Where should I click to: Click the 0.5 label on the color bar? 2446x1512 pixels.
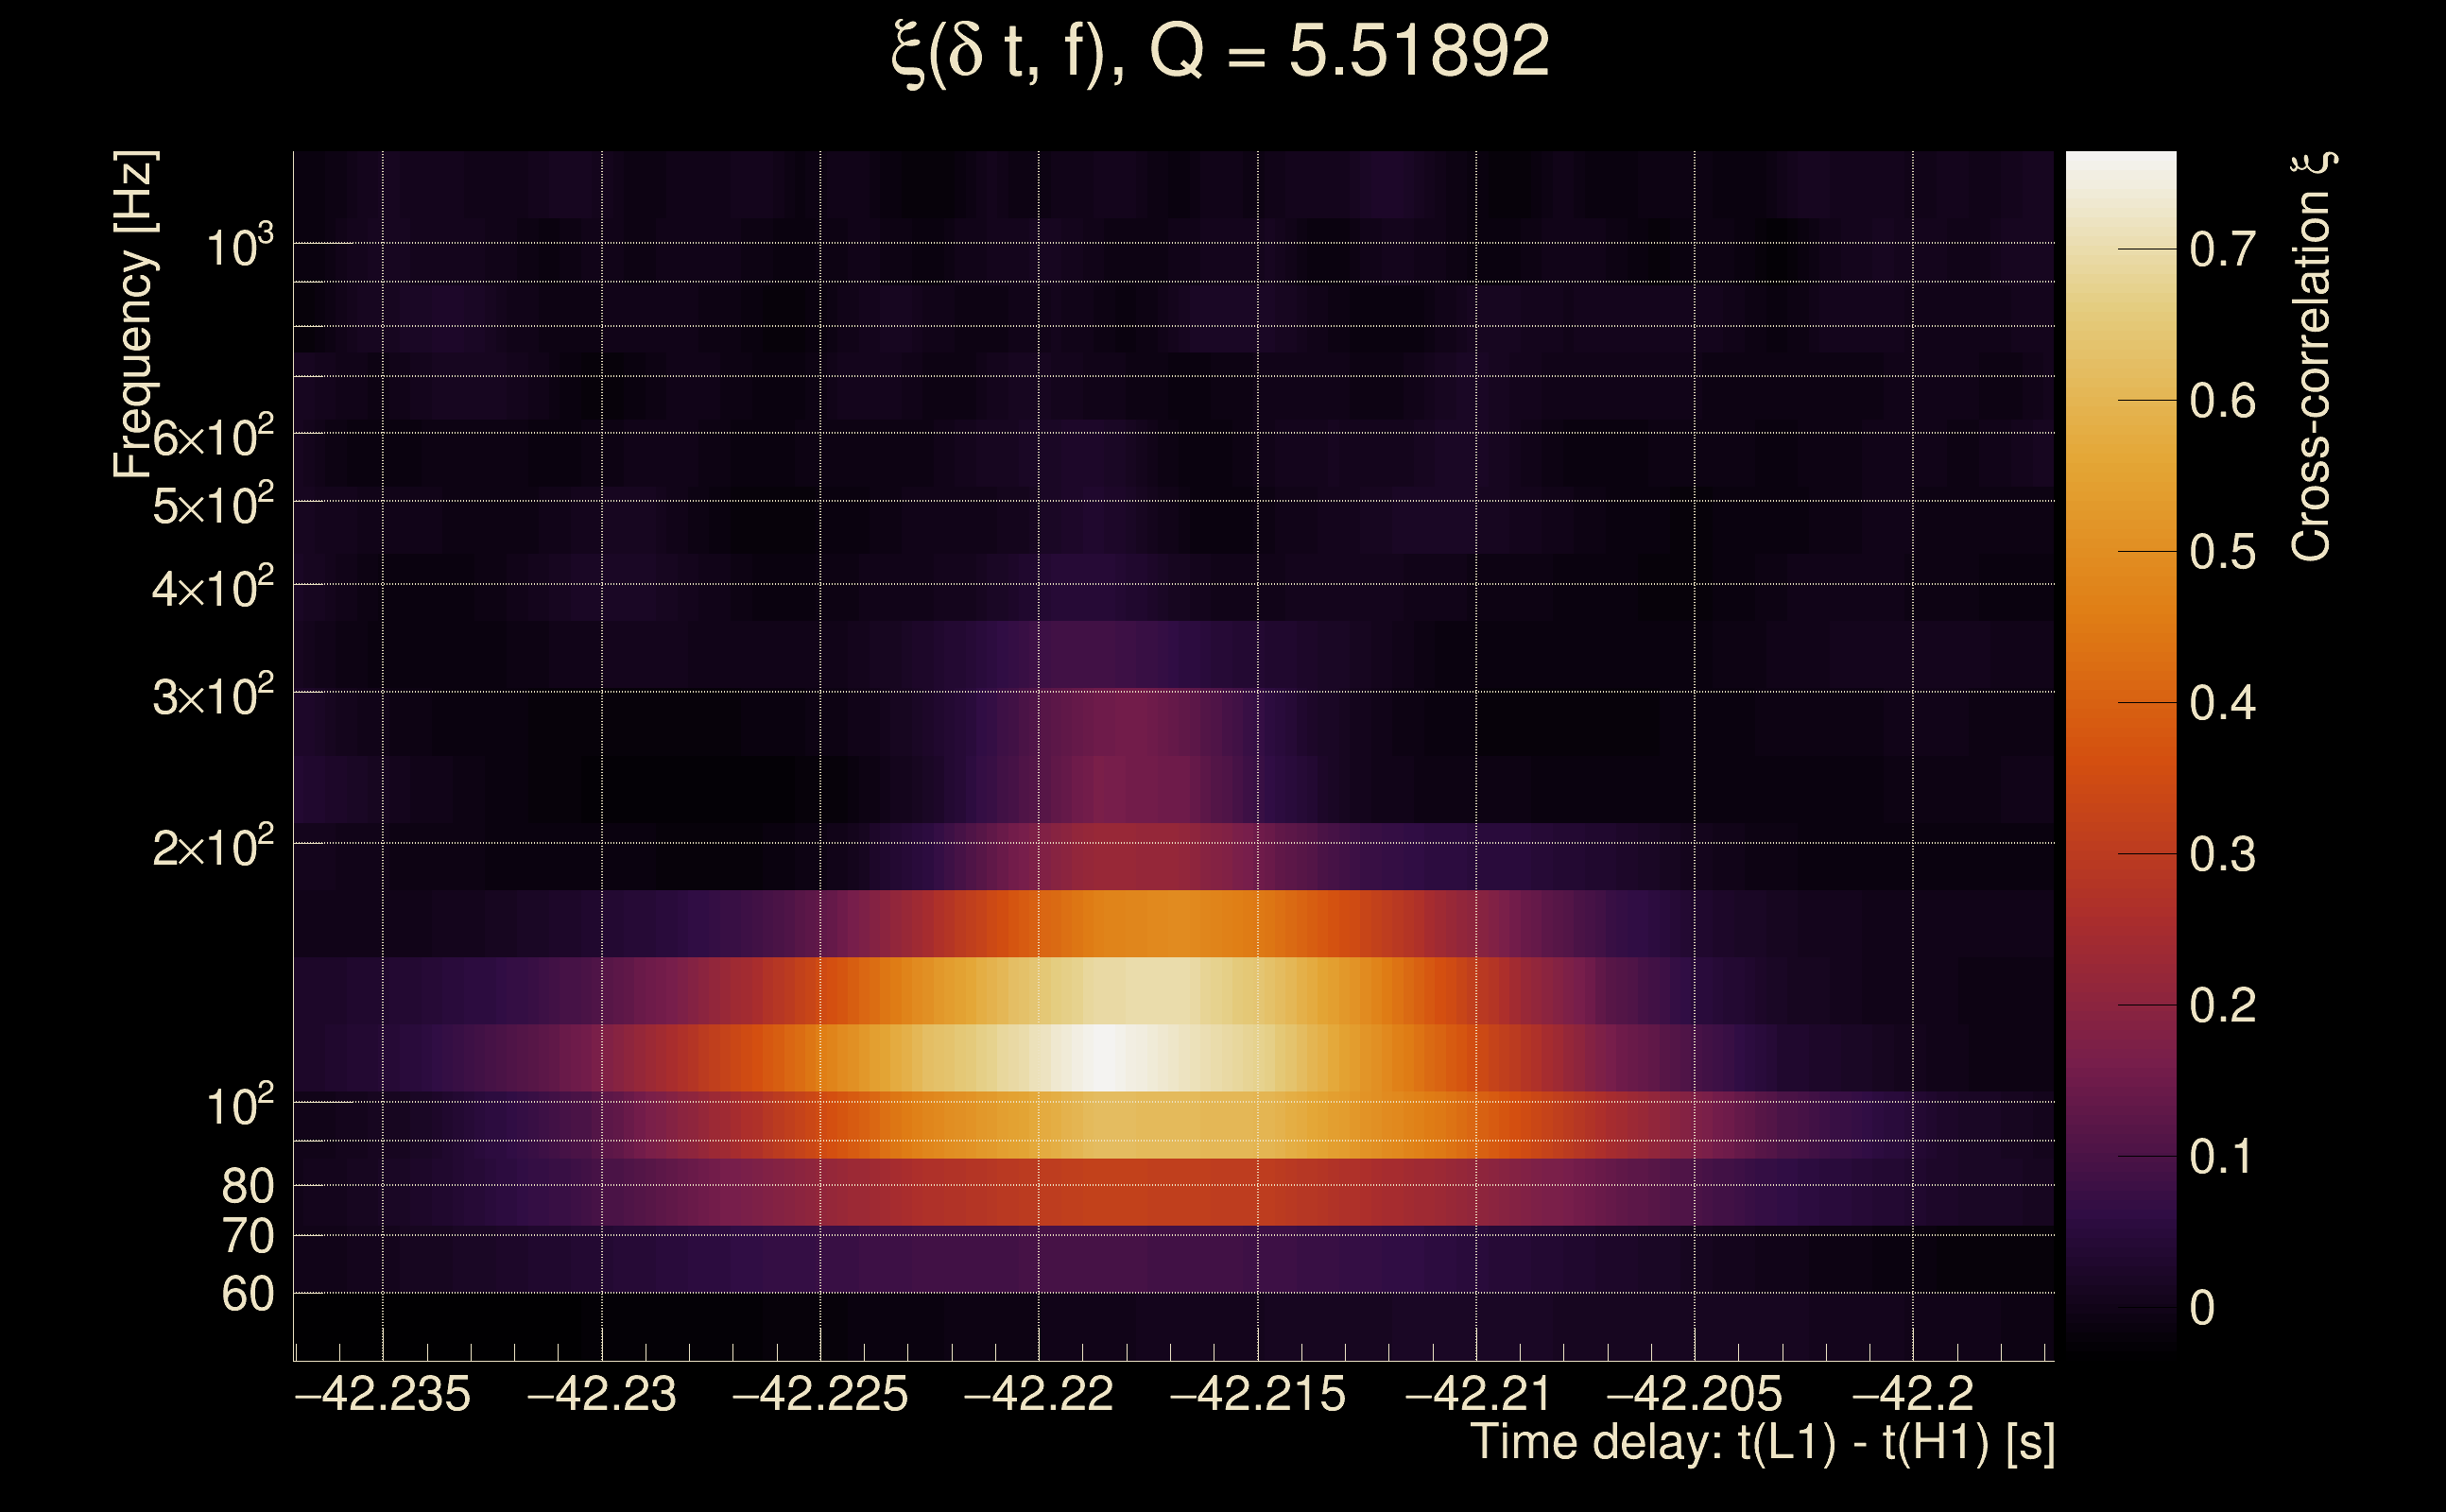pos(2222,552)
